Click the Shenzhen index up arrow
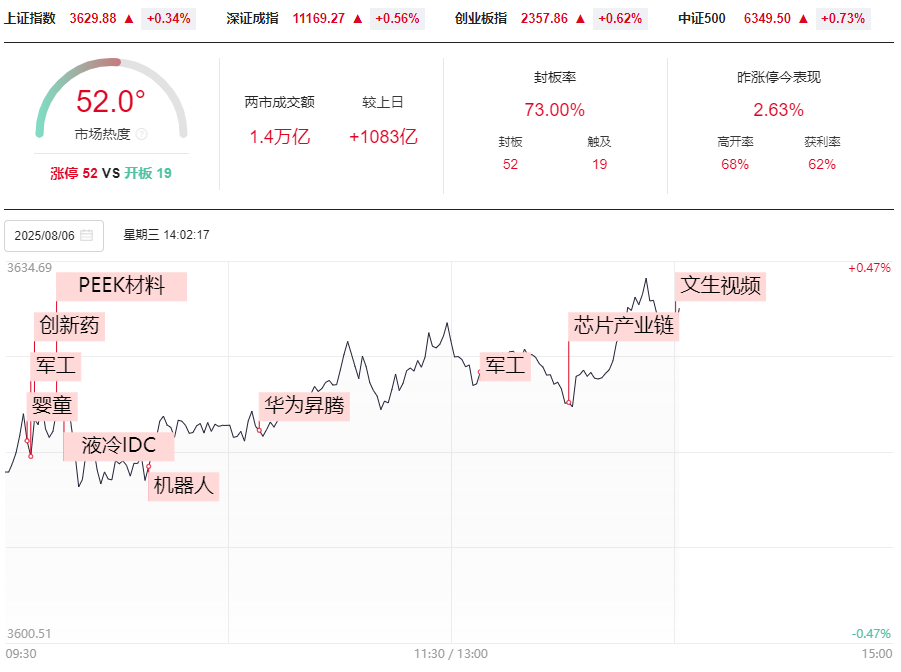The image size is (901, 672). click(357, 19)
